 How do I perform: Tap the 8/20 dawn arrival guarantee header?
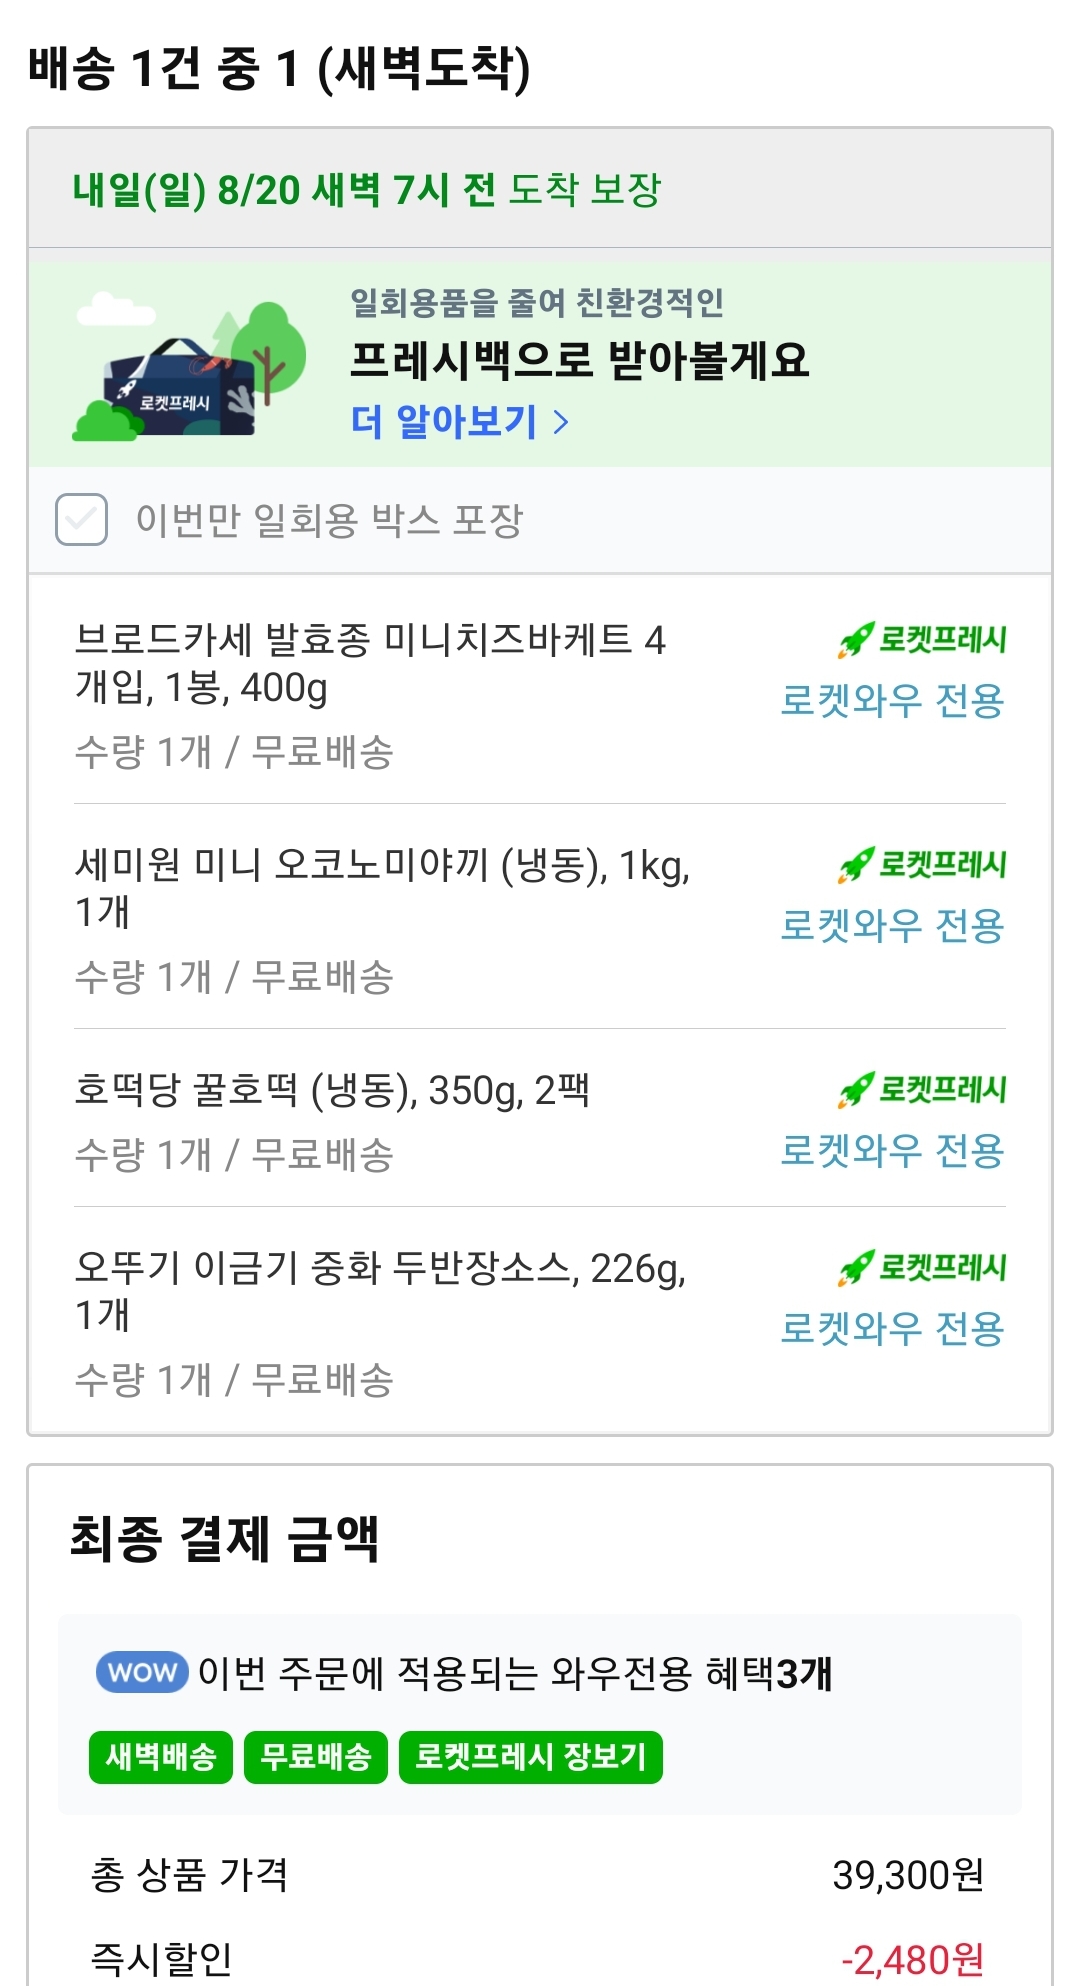[x=367, y=189]
